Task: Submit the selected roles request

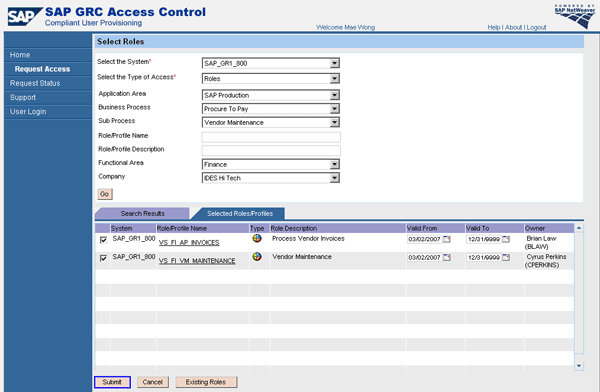Action: point(112,382)
